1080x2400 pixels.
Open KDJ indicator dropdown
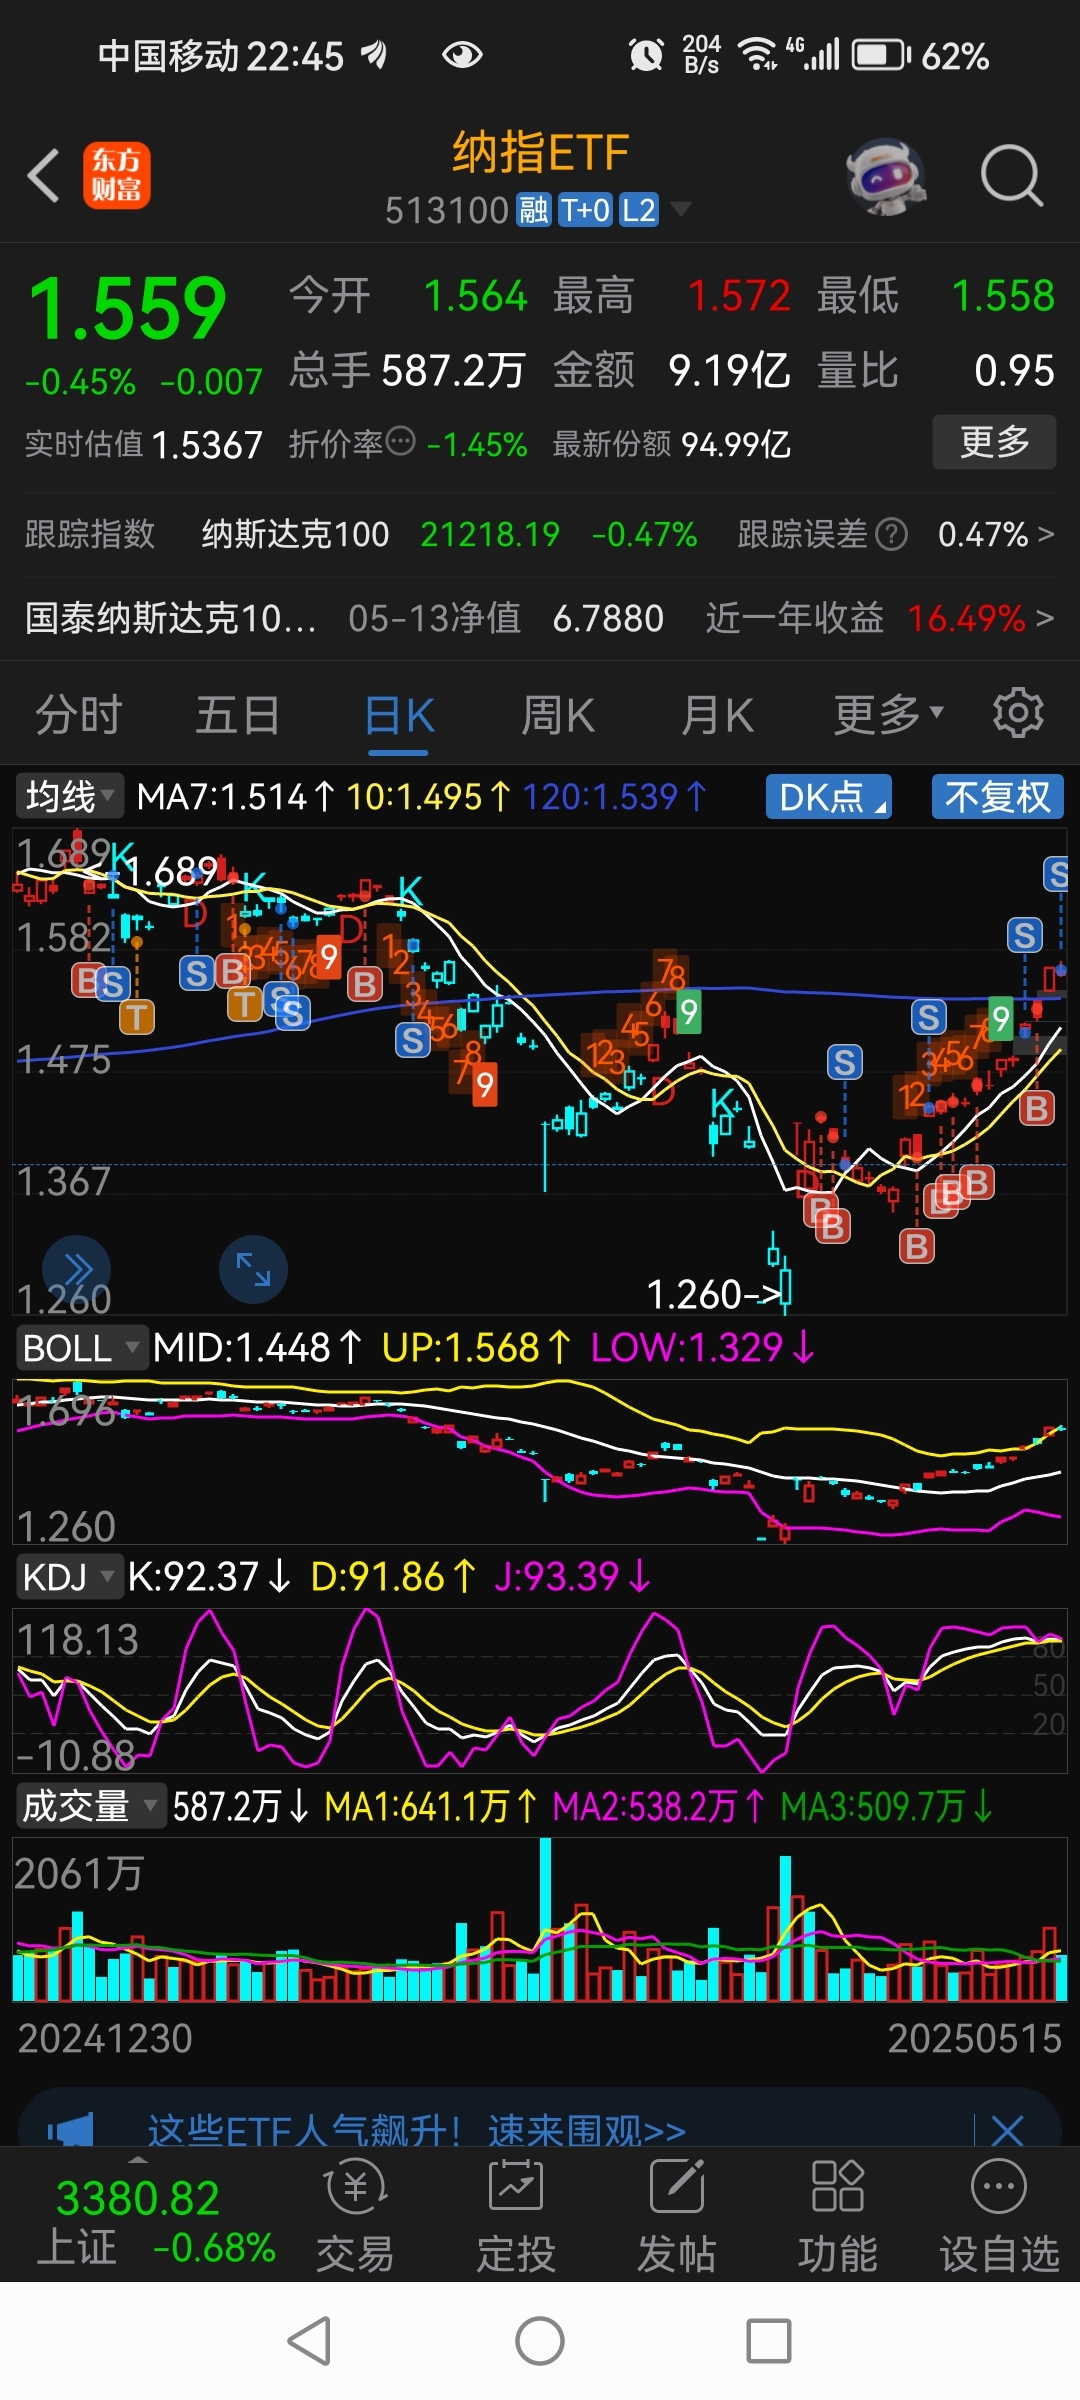[69, 1577]
